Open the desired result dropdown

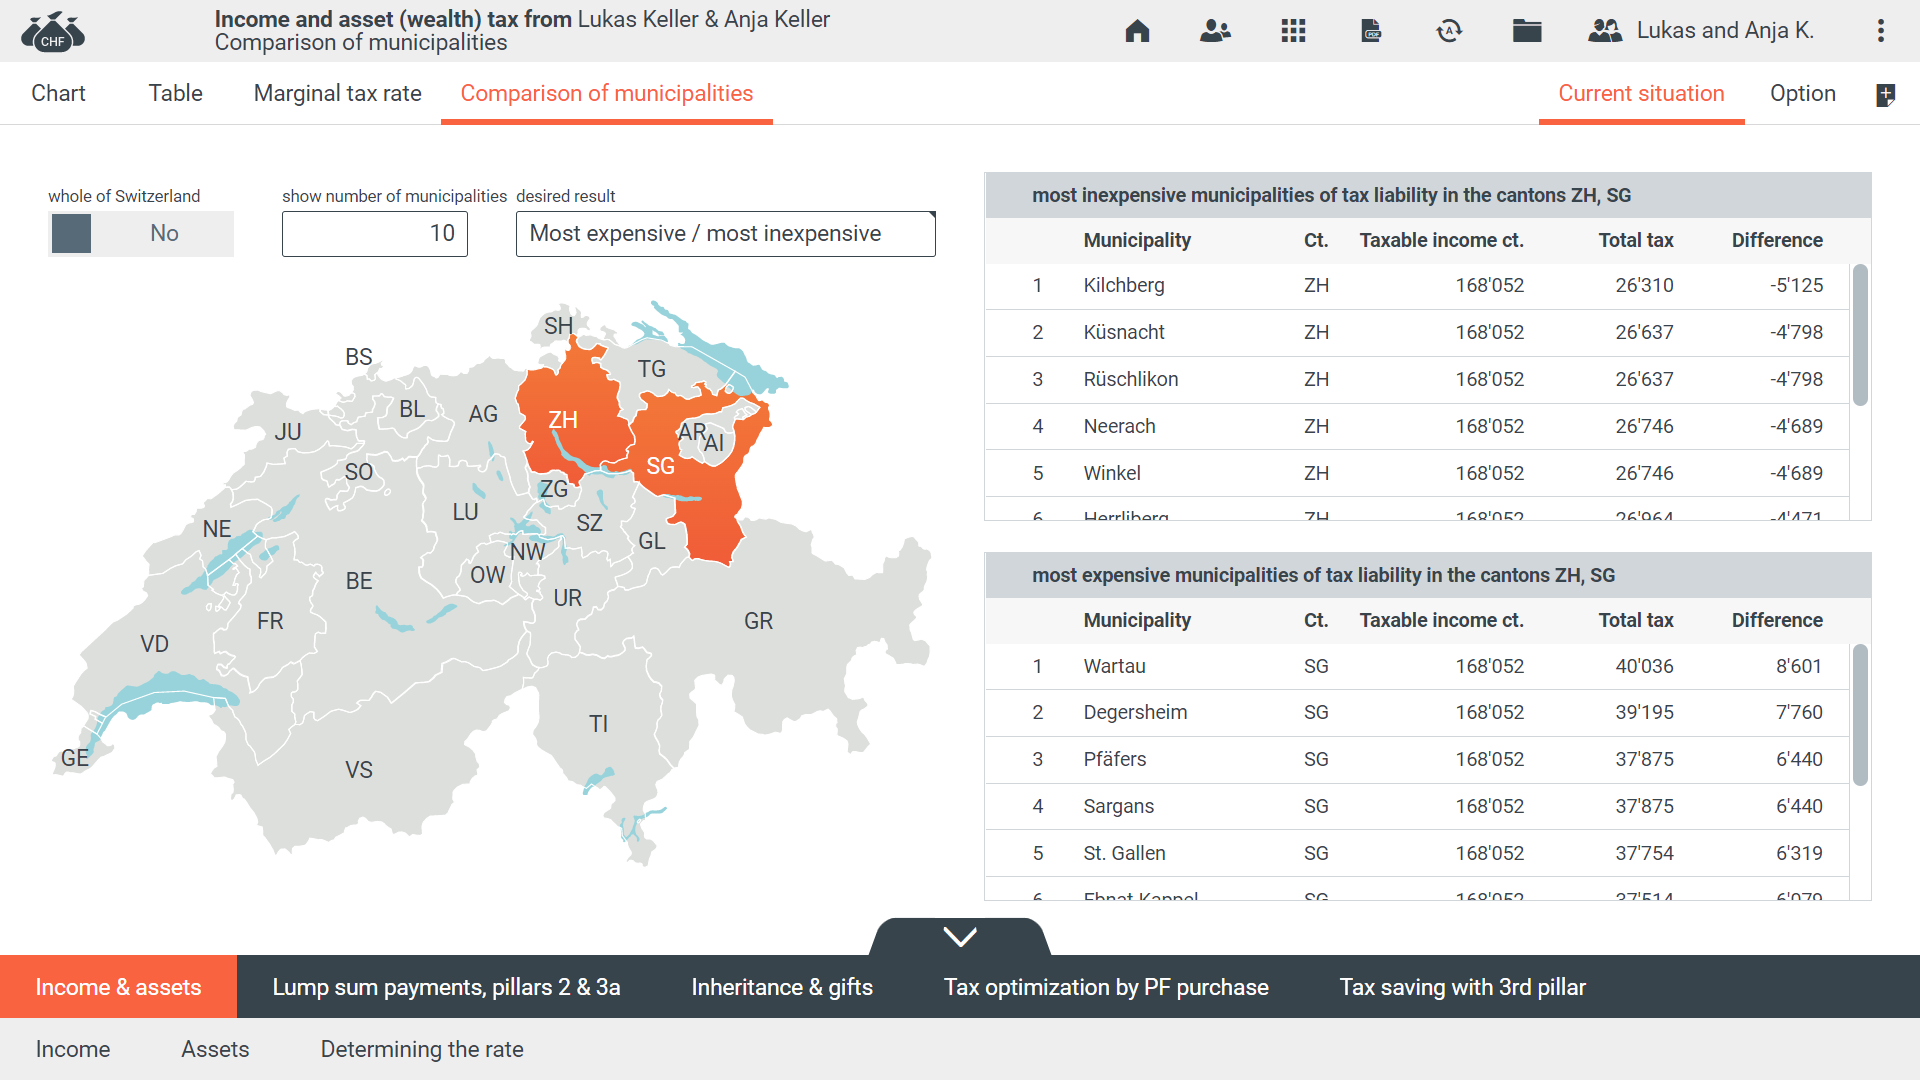725,234
